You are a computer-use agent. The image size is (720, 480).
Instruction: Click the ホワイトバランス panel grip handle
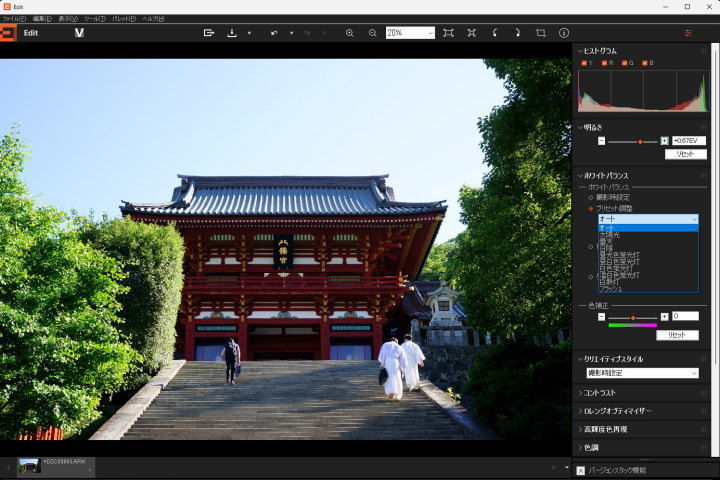pos(703,175)
